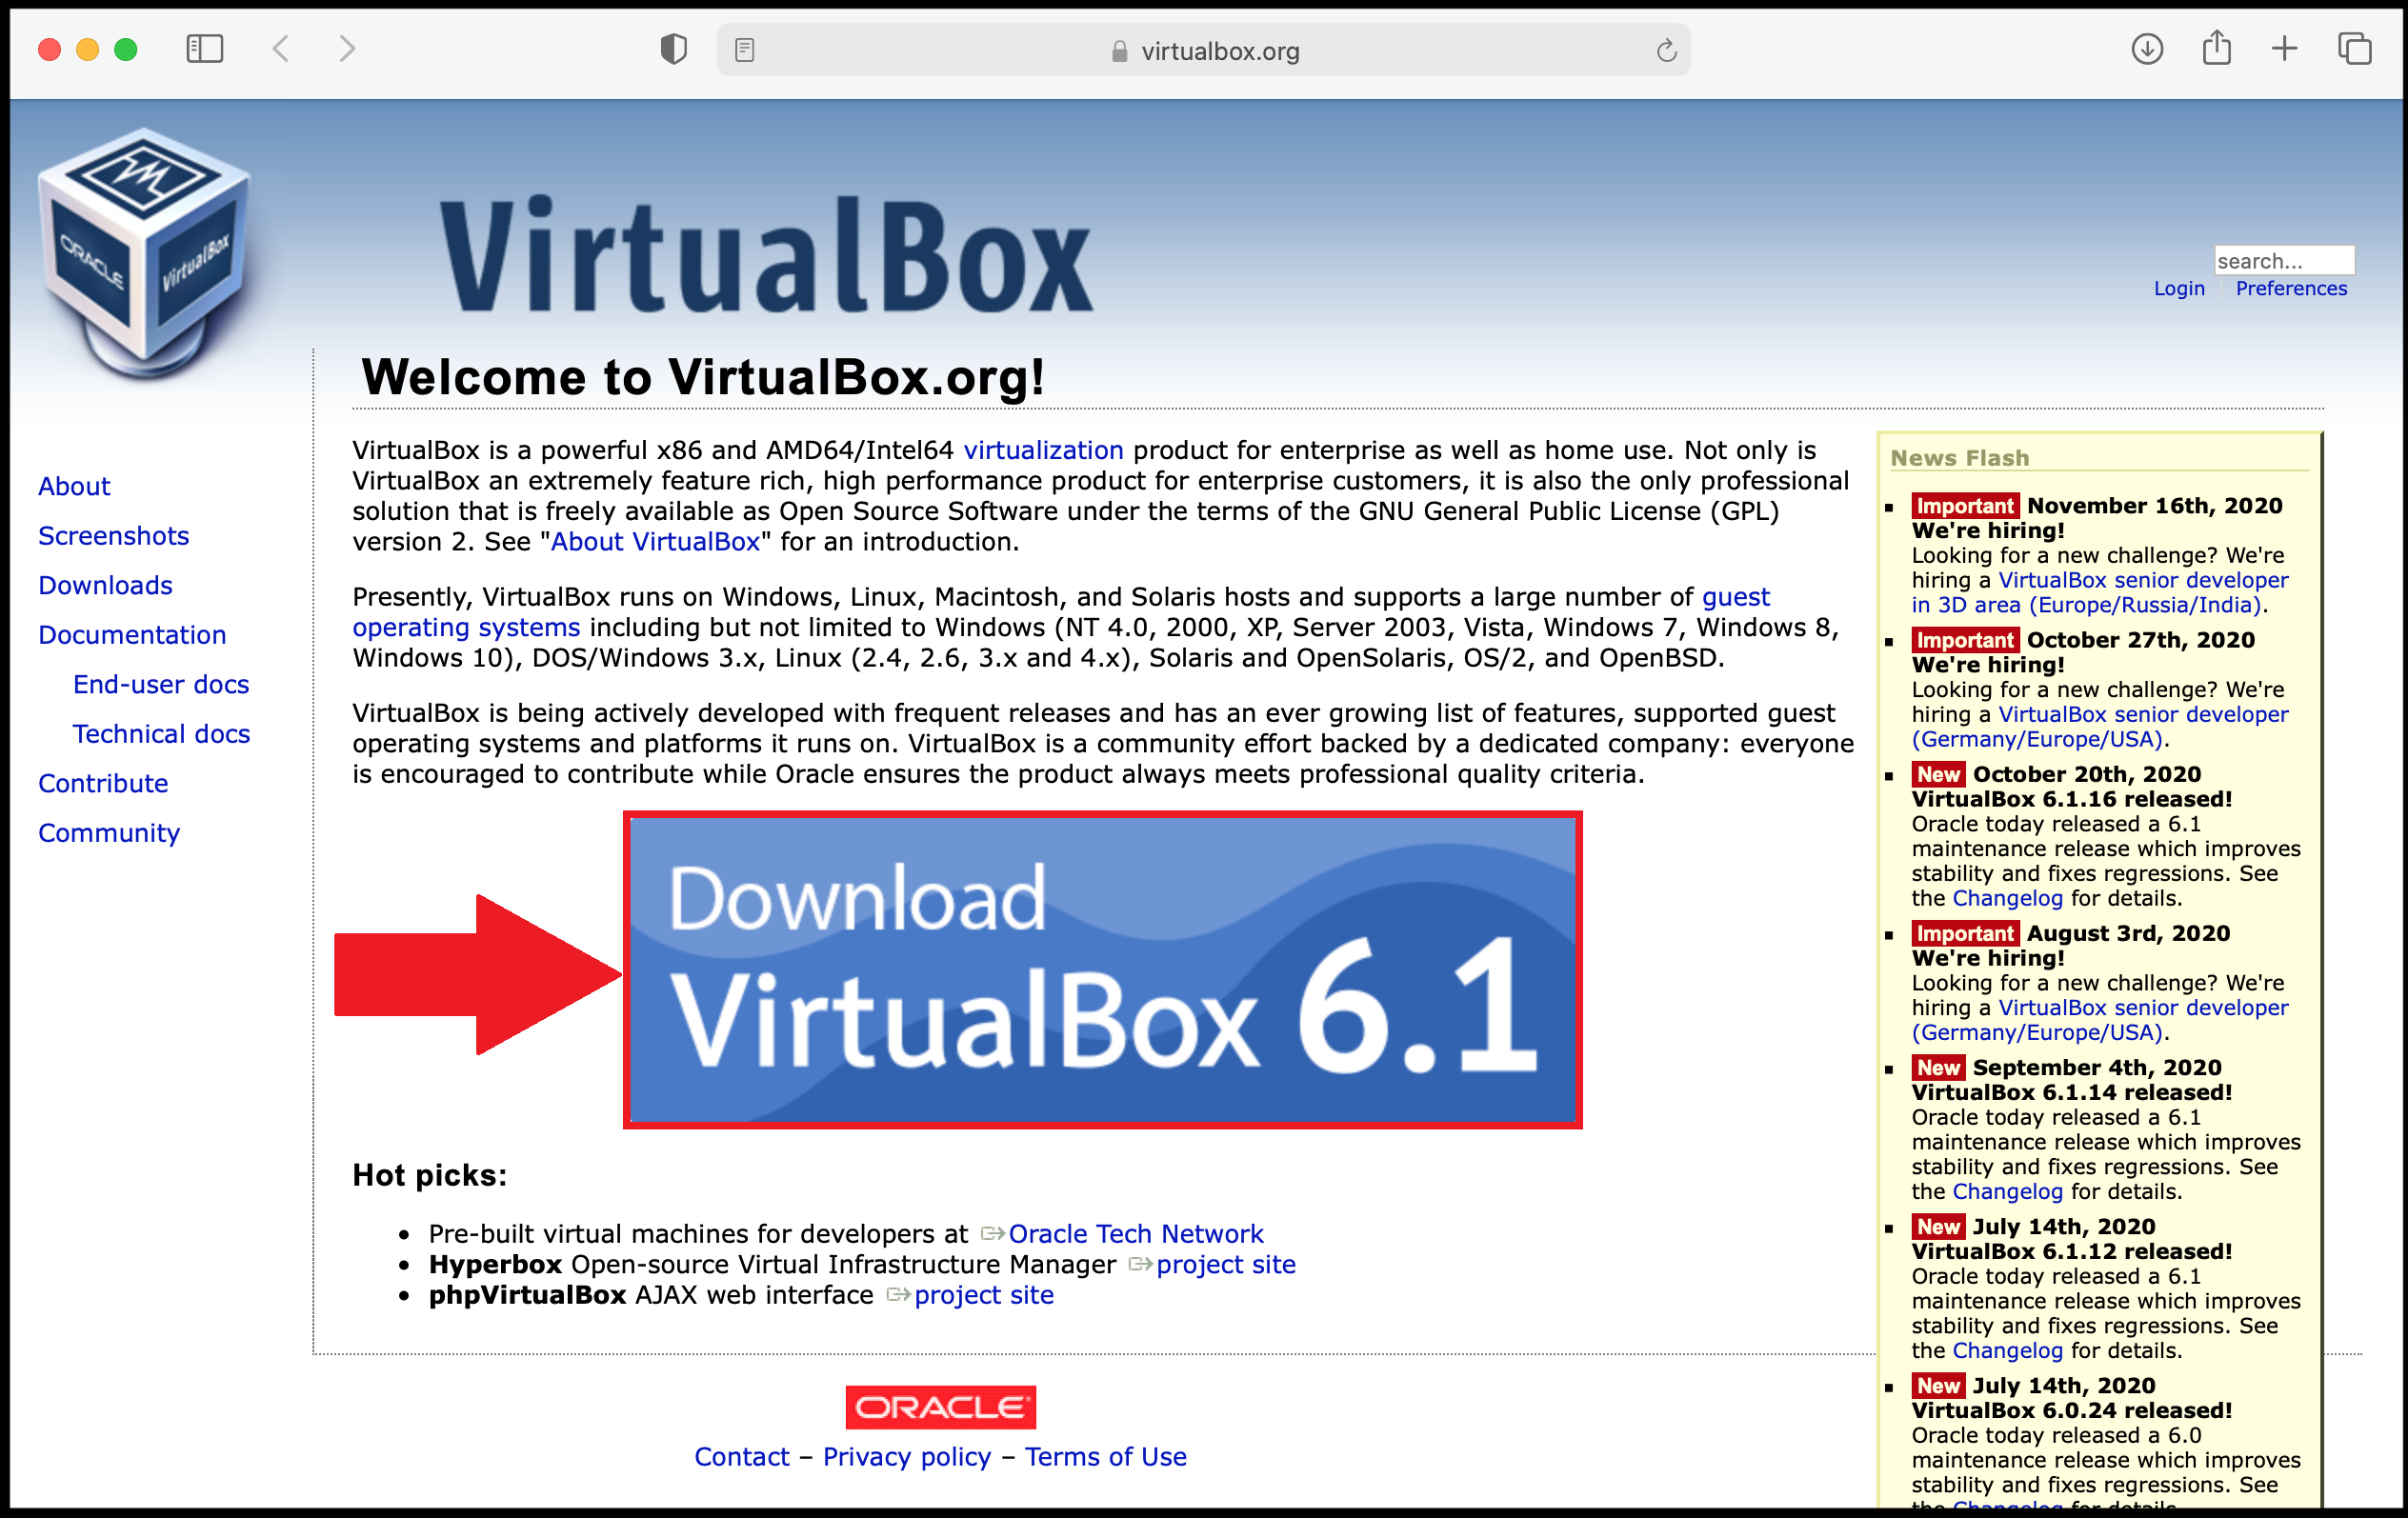
Task: Click the search input field
Action: point(2285,259)
